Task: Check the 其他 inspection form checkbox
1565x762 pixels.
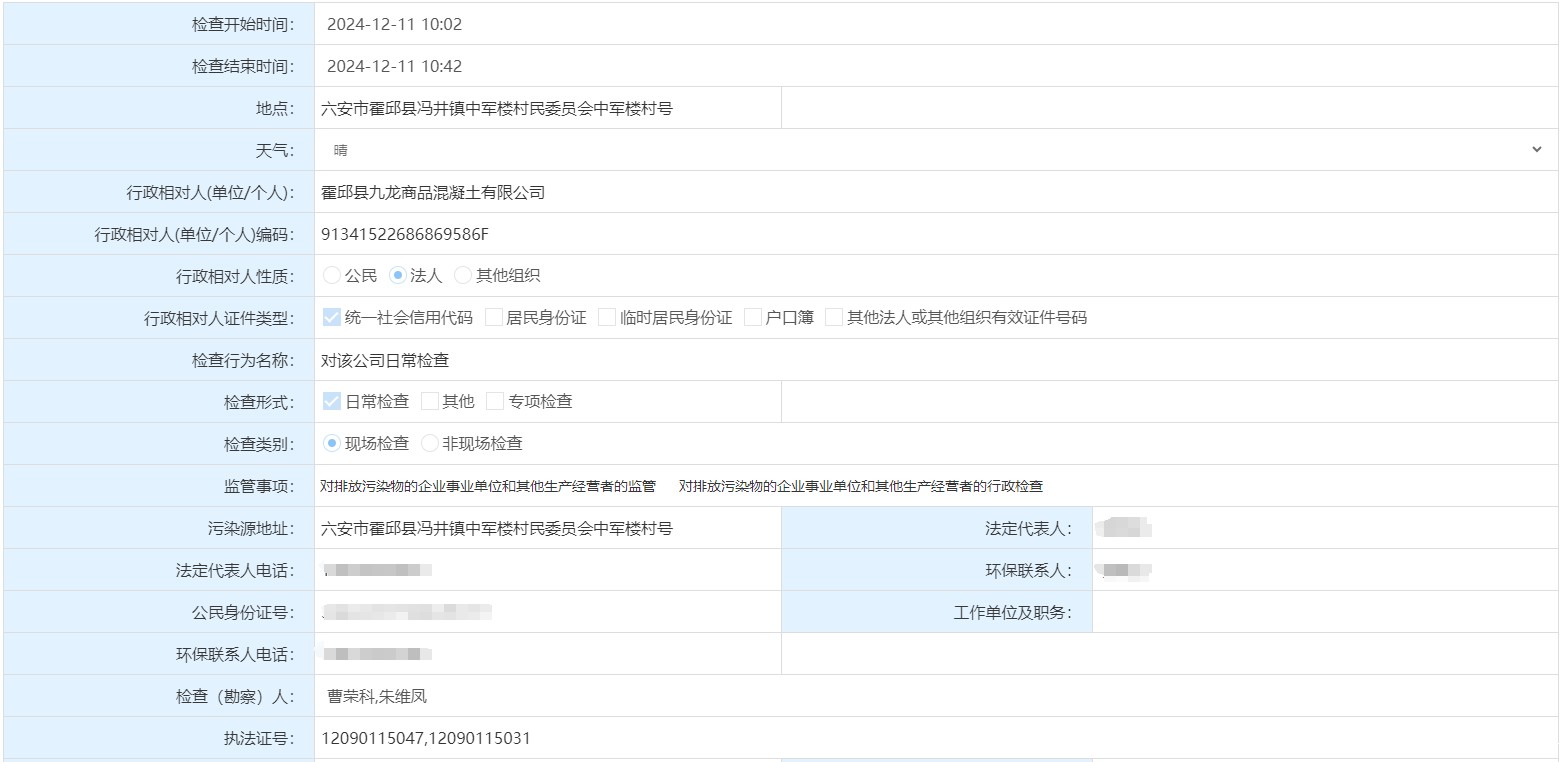Action: (x=430, y=402)
